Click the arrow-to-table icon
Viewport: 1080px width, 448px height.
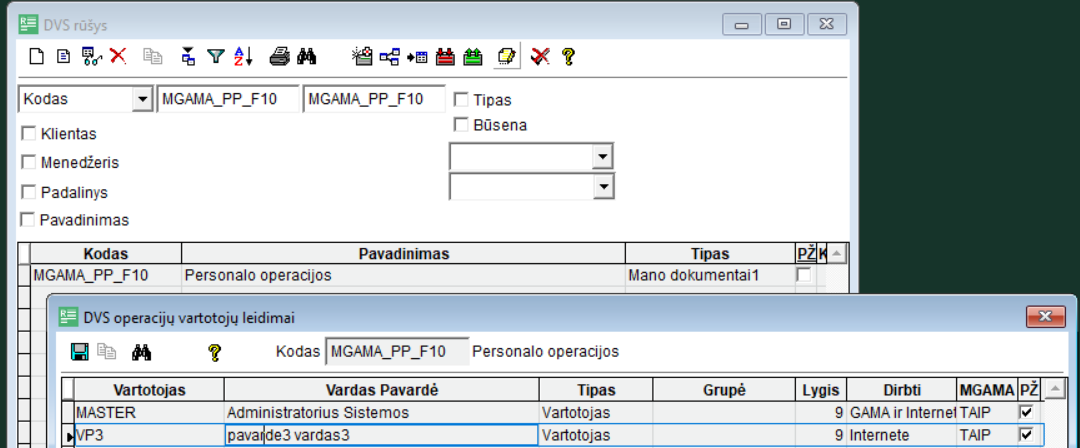point(417,57)
